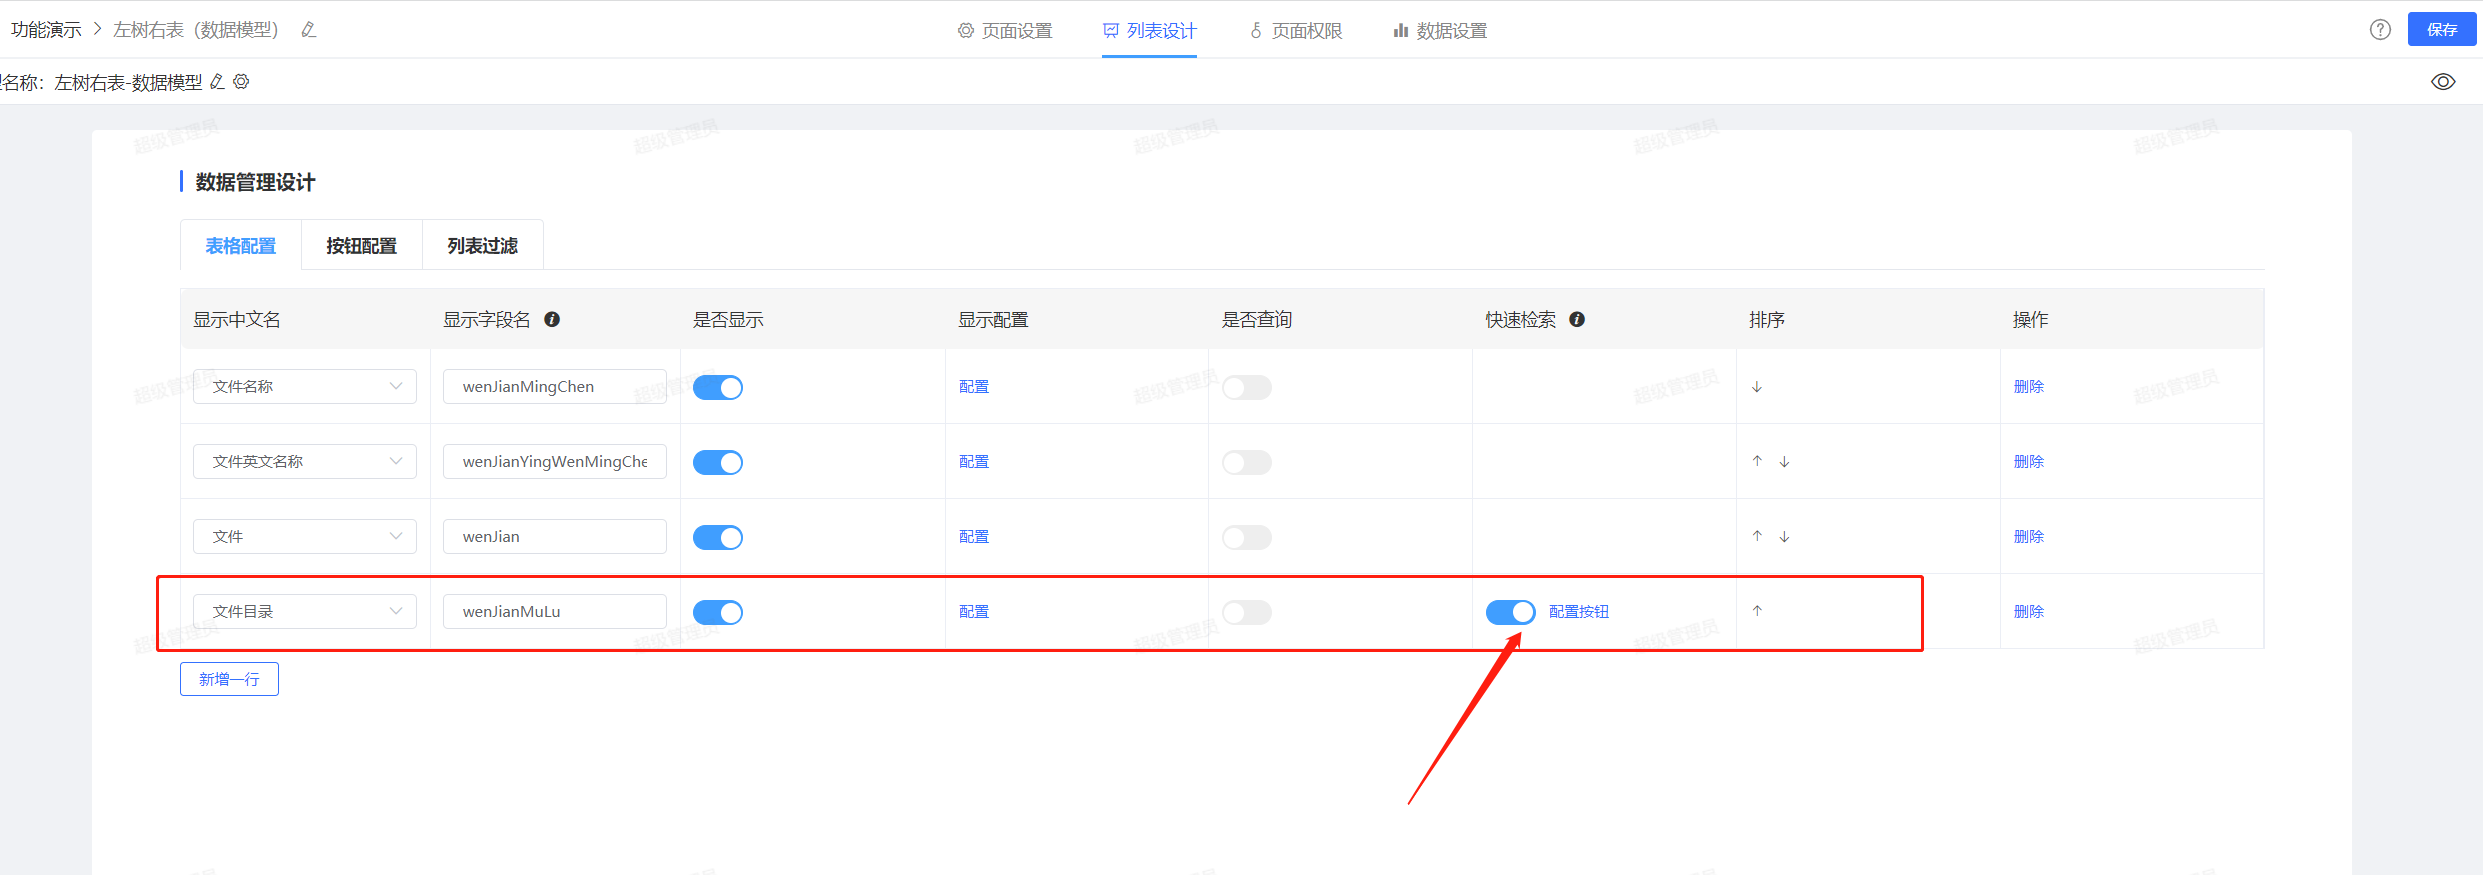Switch to the 页面权限 tab
This screenshot has height=875, width=2483.
click(1295, 31)
